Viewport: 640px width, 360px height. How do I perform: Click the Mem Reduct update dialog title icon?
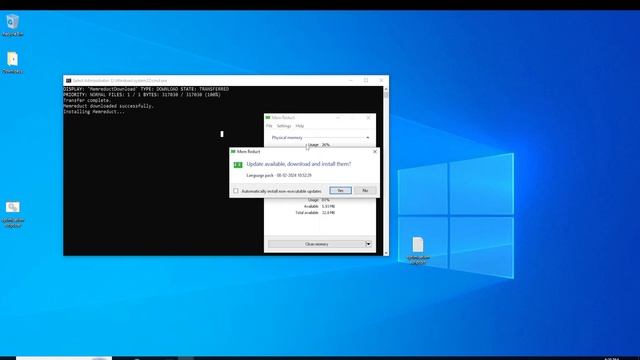[233, 151]
